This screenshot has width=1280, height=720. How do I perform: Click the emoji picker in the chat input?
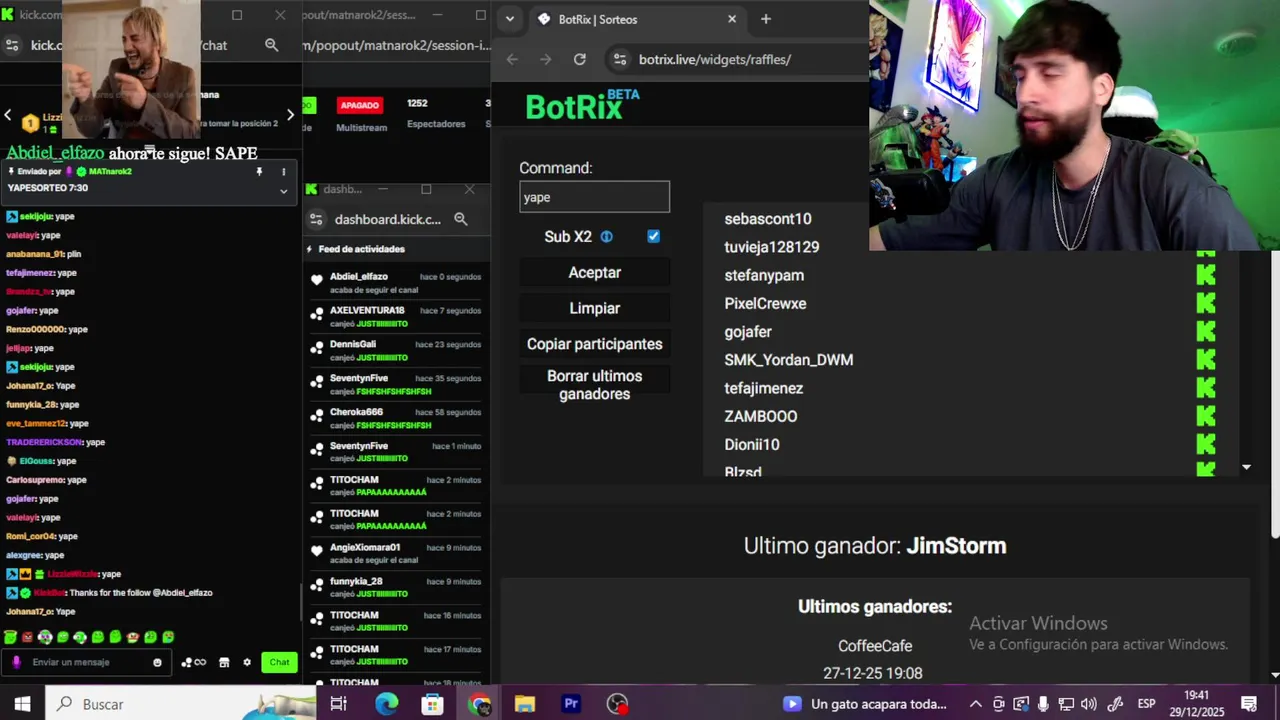157,662
